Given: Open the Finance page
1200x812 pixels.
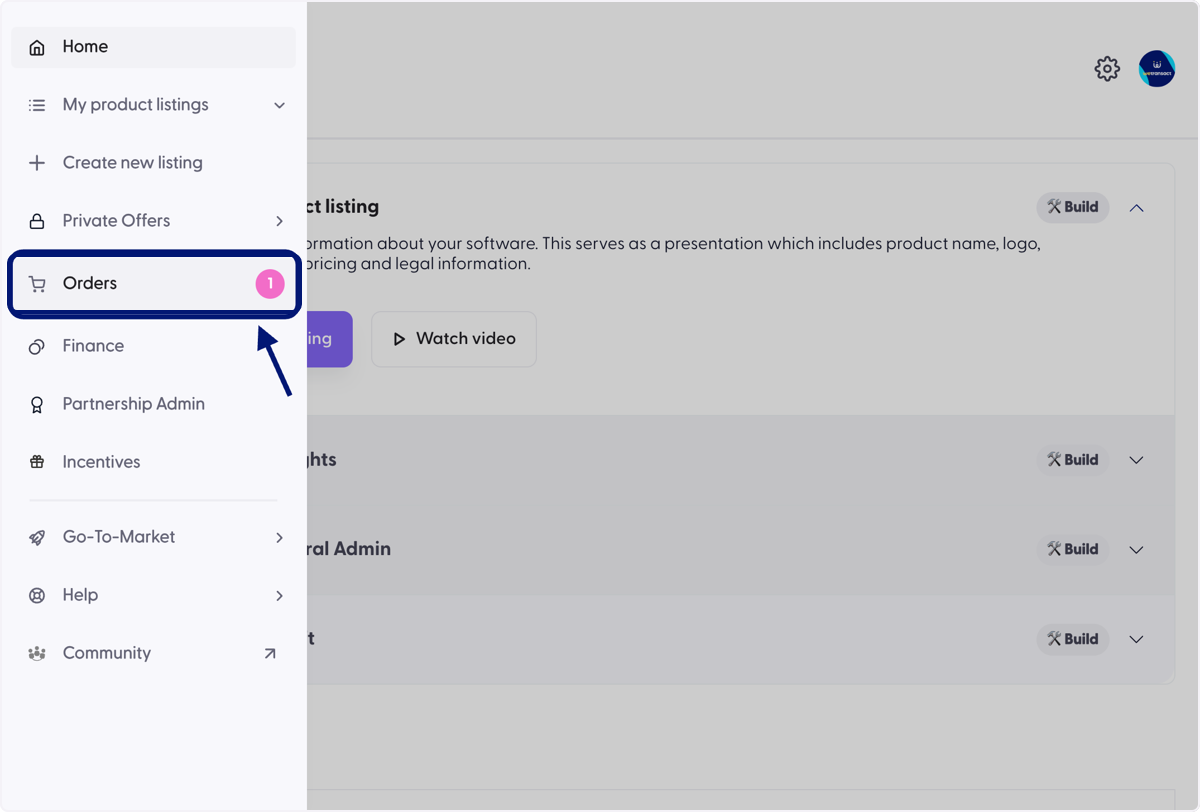Looking at the screenshot, I should point(153,346).
